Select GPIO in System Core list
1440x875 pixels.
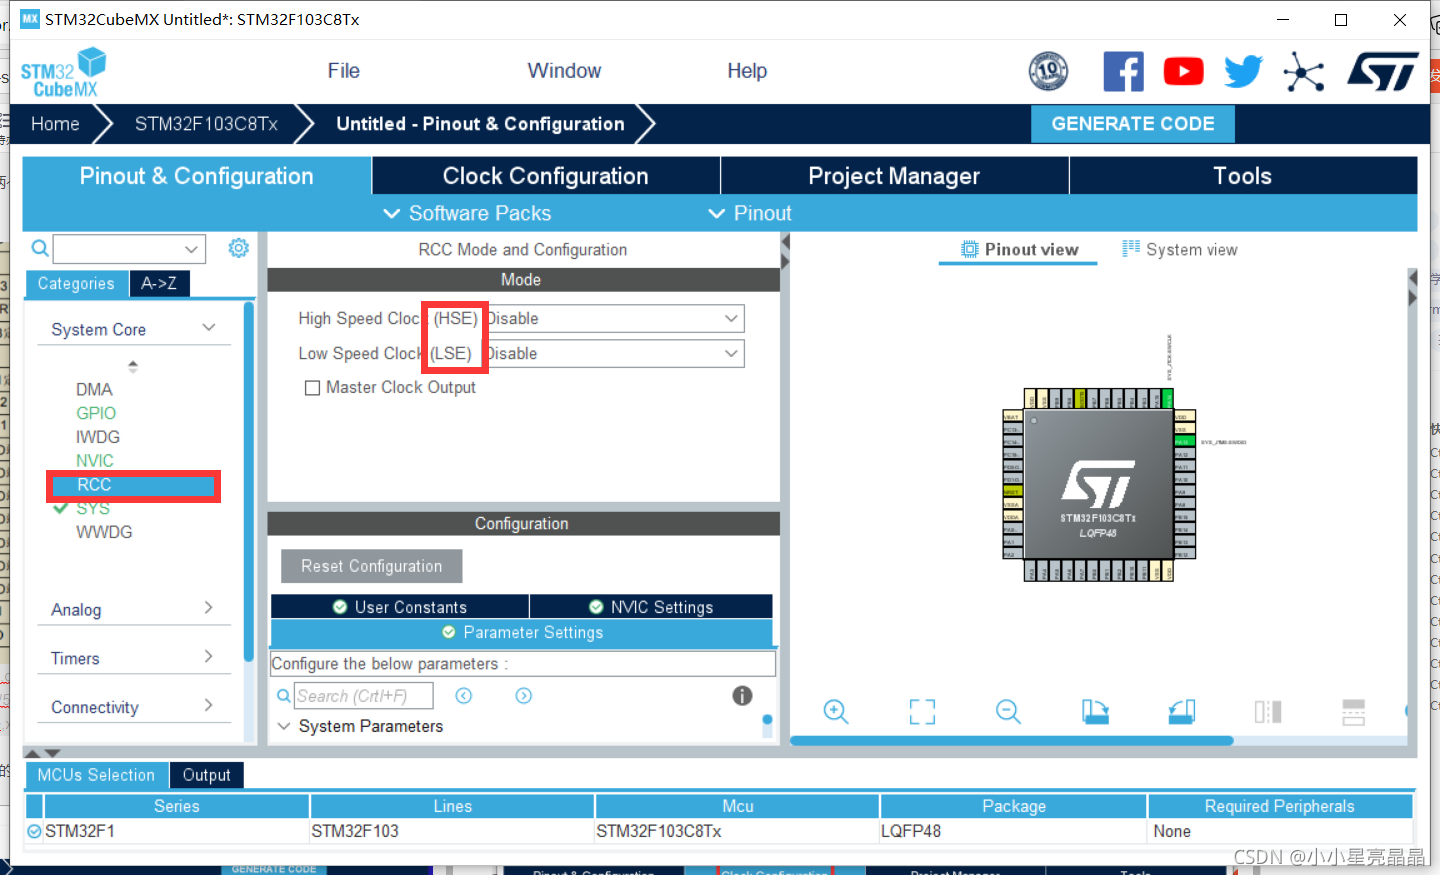point(96,413)
